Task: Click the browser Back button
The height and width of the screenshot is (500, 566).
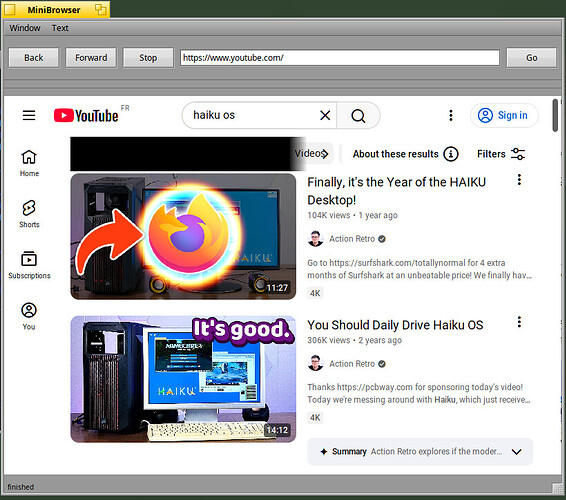Action: pyautogui.click(x=34, y=58)
